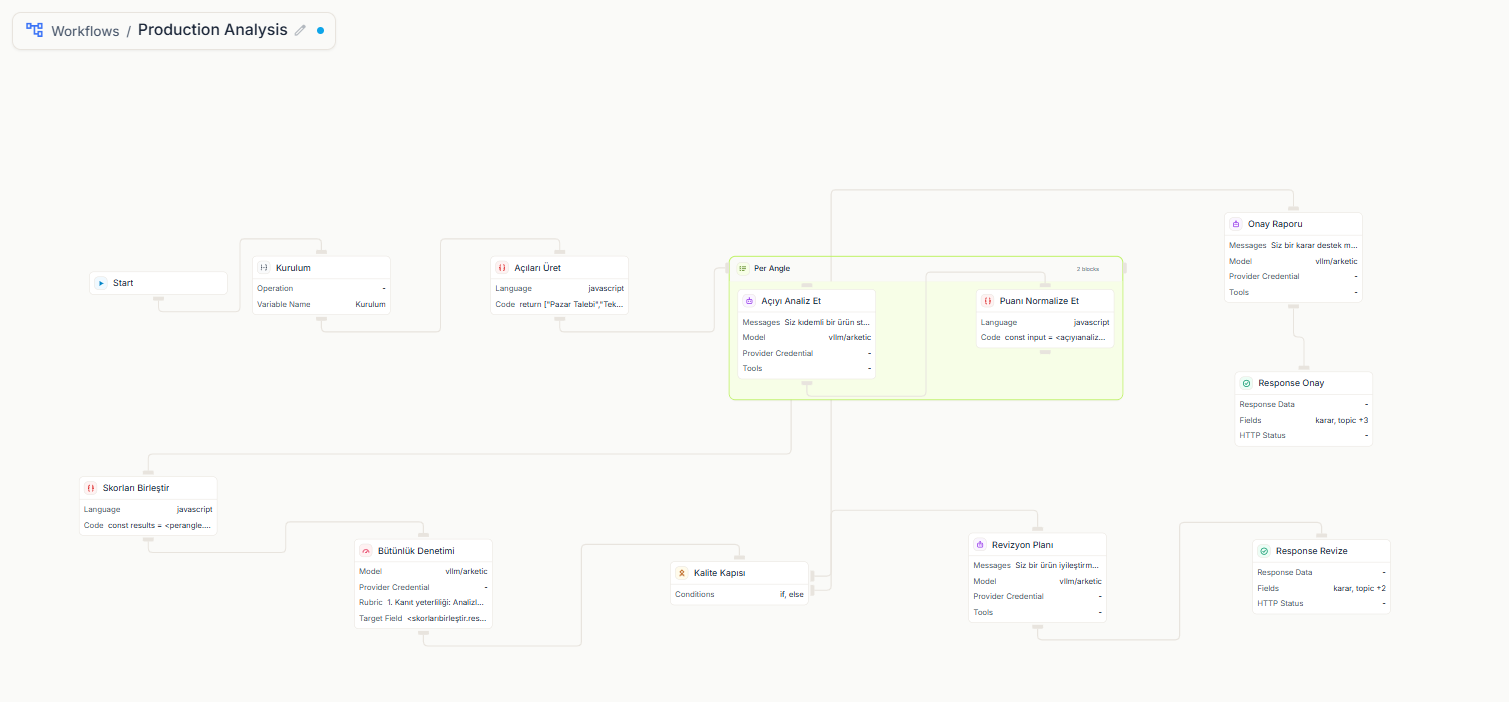The height and width of the screenshot is (702, 1509).
Task: Click Fields row in Response Revize
Action: [1321, 588]
